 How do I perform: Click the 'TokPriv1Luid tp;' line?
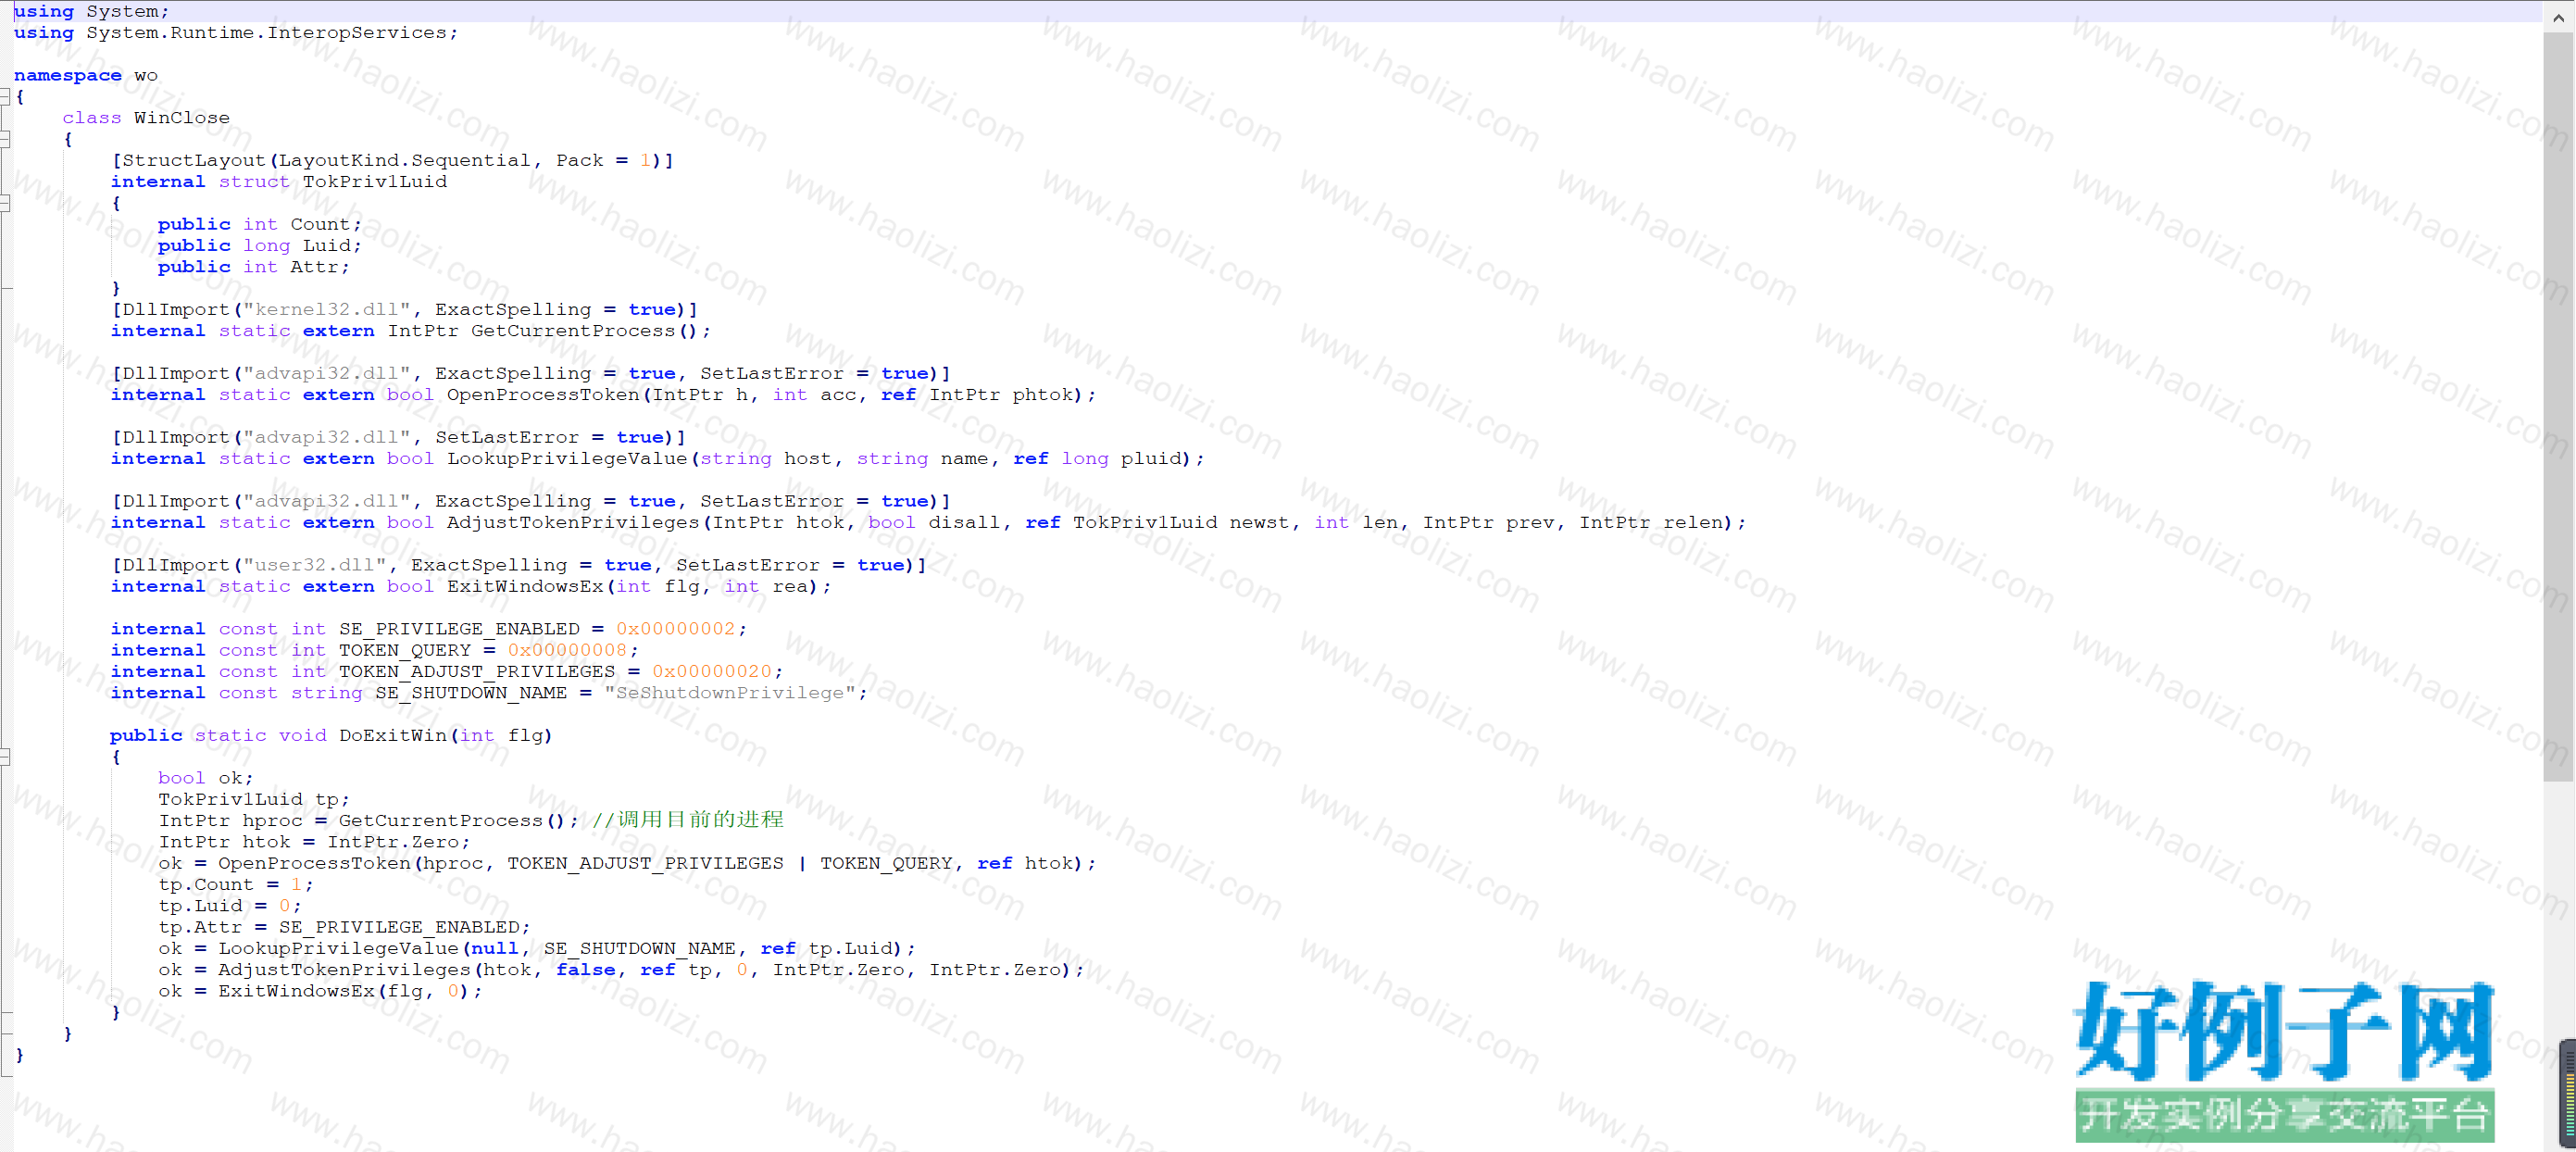pos(254,800)
